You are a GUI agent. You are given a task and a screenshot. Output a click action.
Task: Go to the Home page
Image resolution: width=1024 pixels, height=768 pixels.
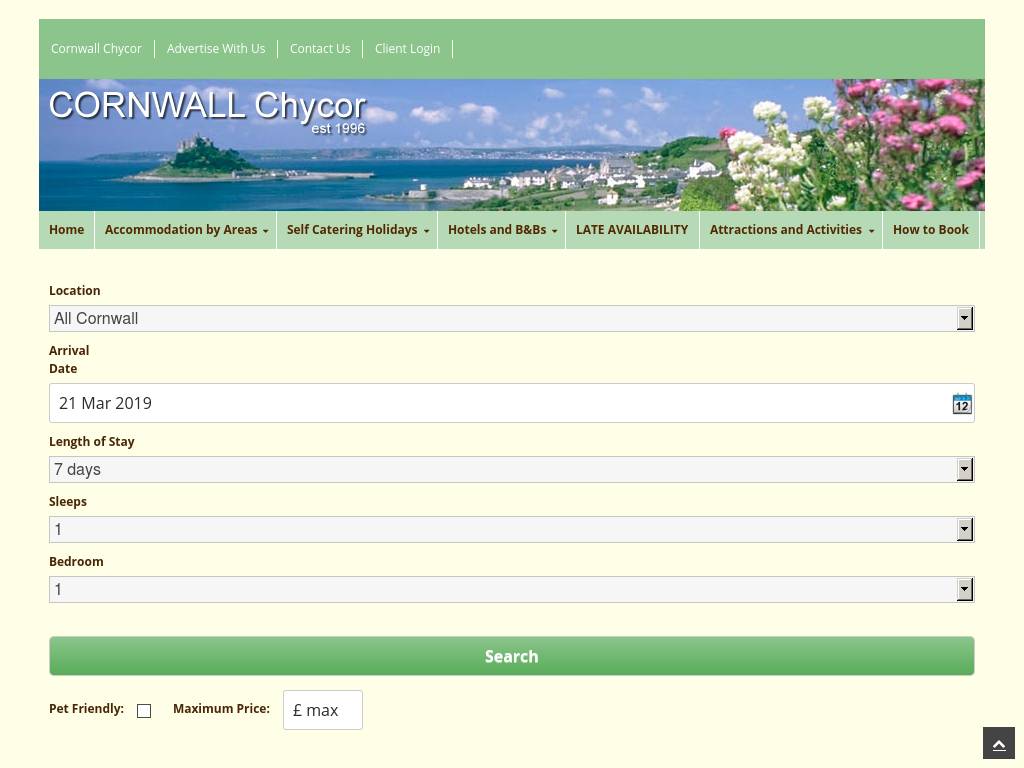(67, 230)
